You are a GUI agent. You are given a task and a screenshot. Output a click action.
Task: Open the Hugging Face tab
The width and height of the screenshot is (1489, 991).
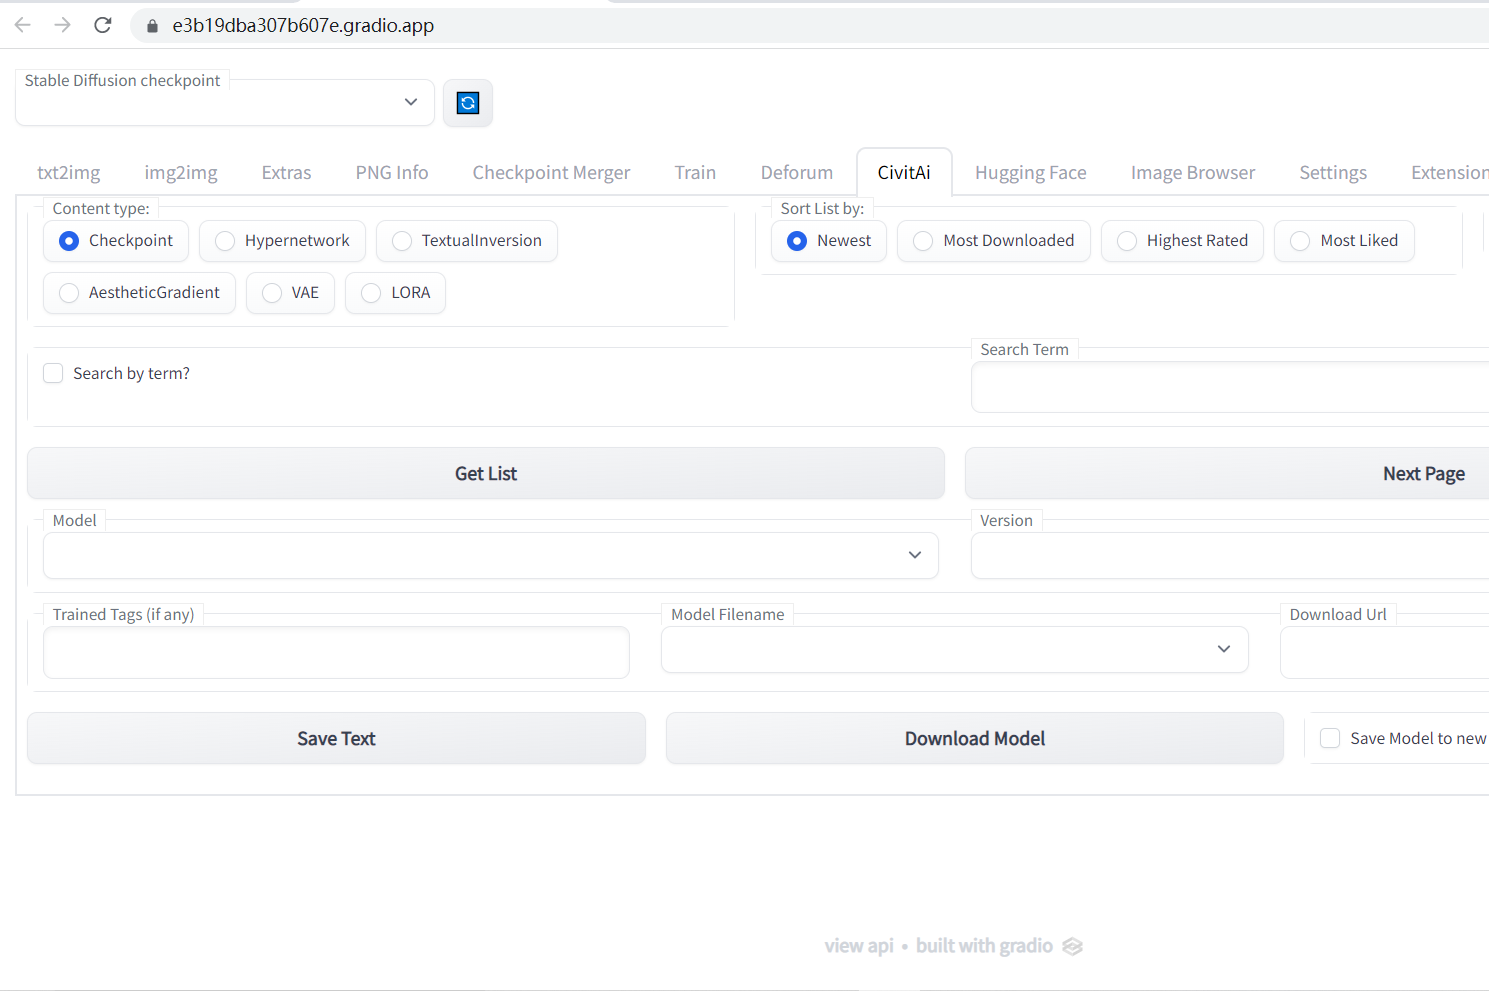pyautogui.click(x=1031, y=172)
